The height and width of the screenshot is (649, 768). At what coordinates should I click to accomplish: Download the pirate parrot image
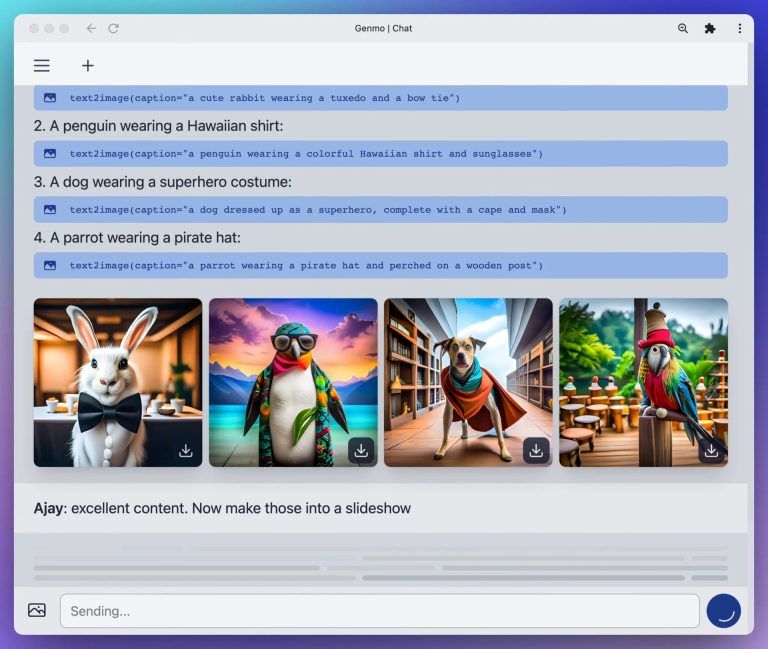711,450
